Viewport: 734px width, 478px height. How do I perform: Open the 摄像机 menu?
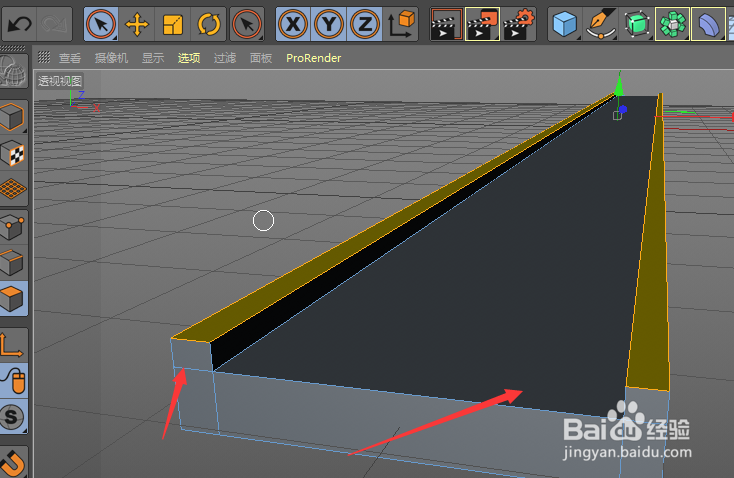111,58
